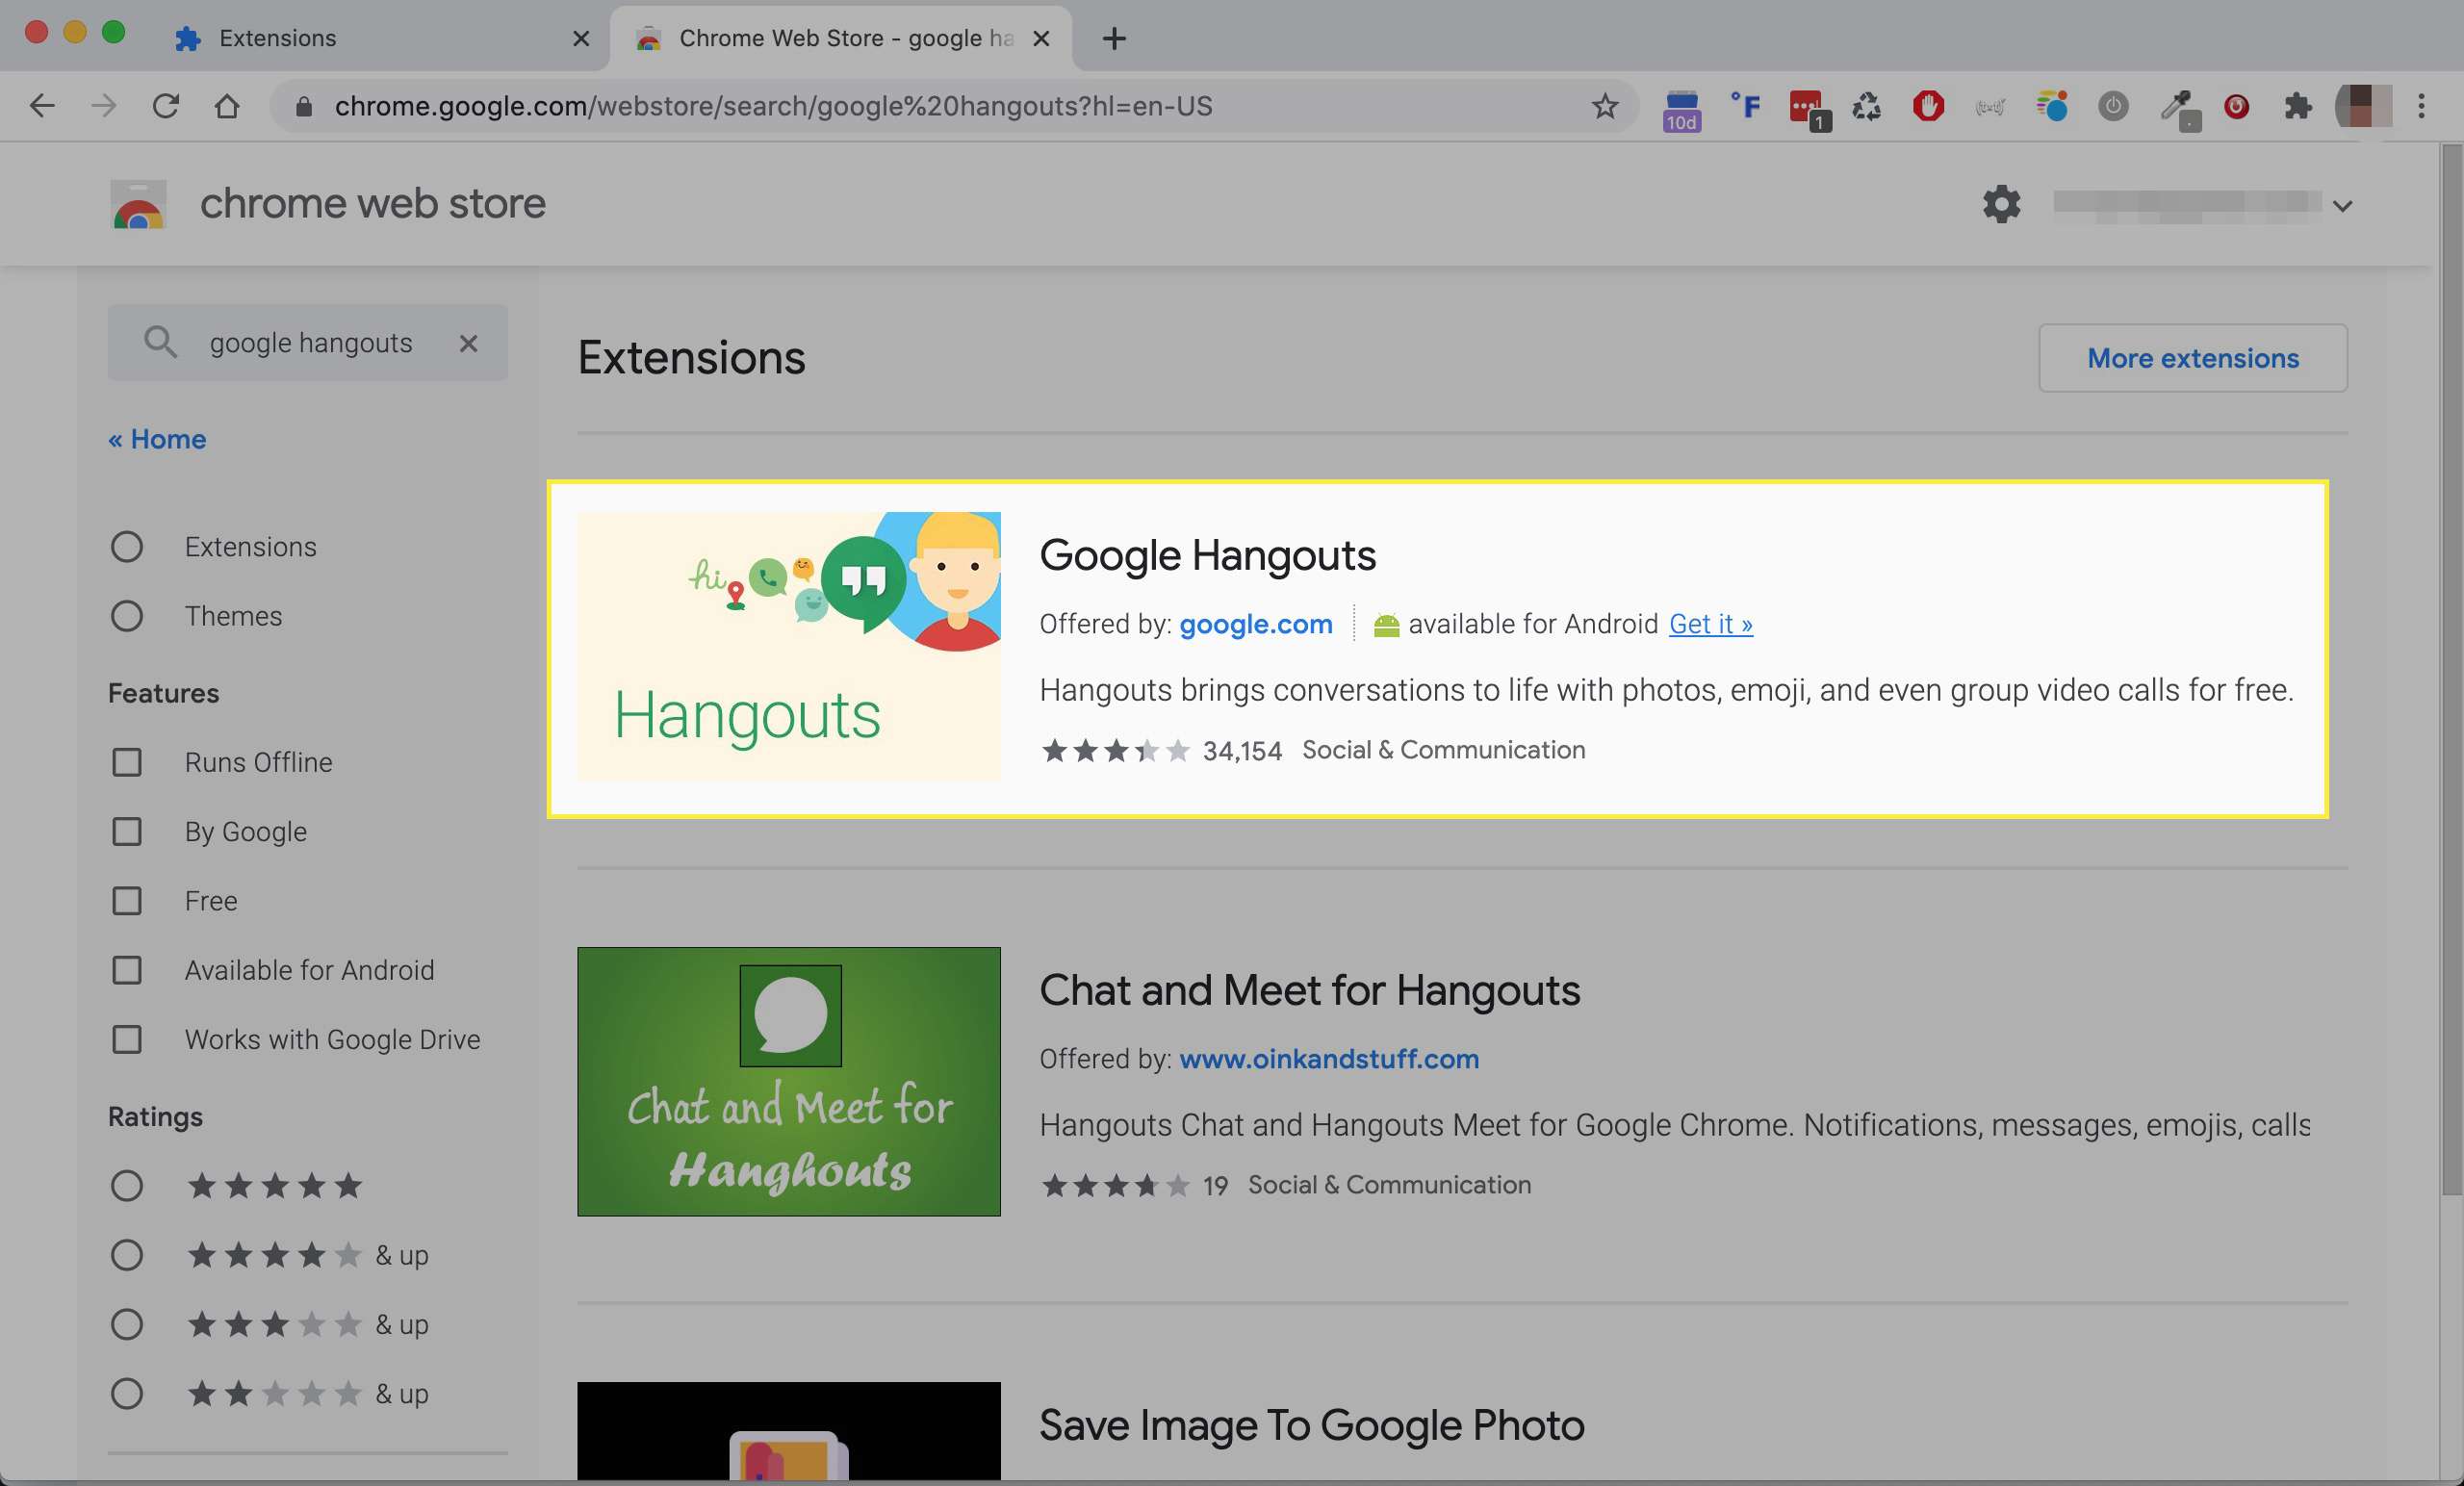Select the 5-star ratings filter radio button
The height and width of the screenshot is (1486, 2464).
coord(127,1185)
